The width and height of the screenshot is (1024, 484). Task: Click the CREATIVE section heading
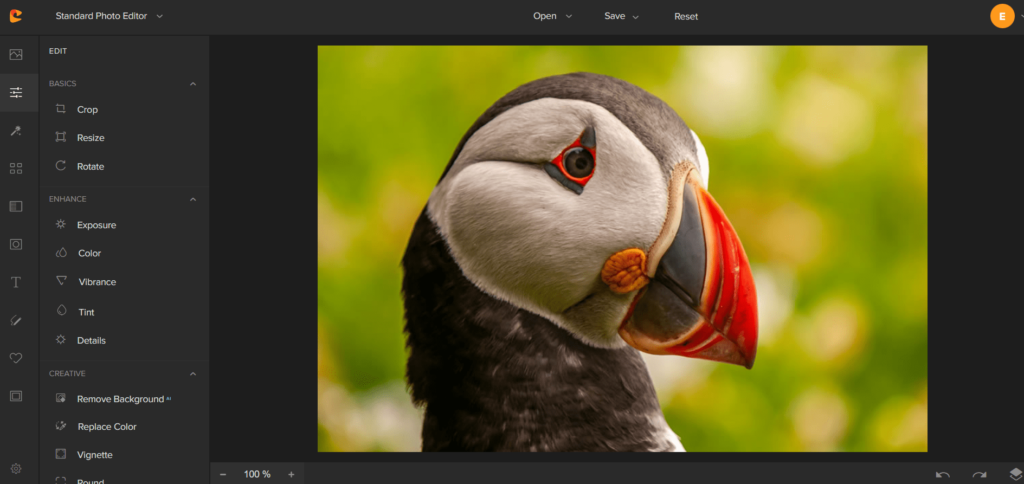[x=67, y=374]
